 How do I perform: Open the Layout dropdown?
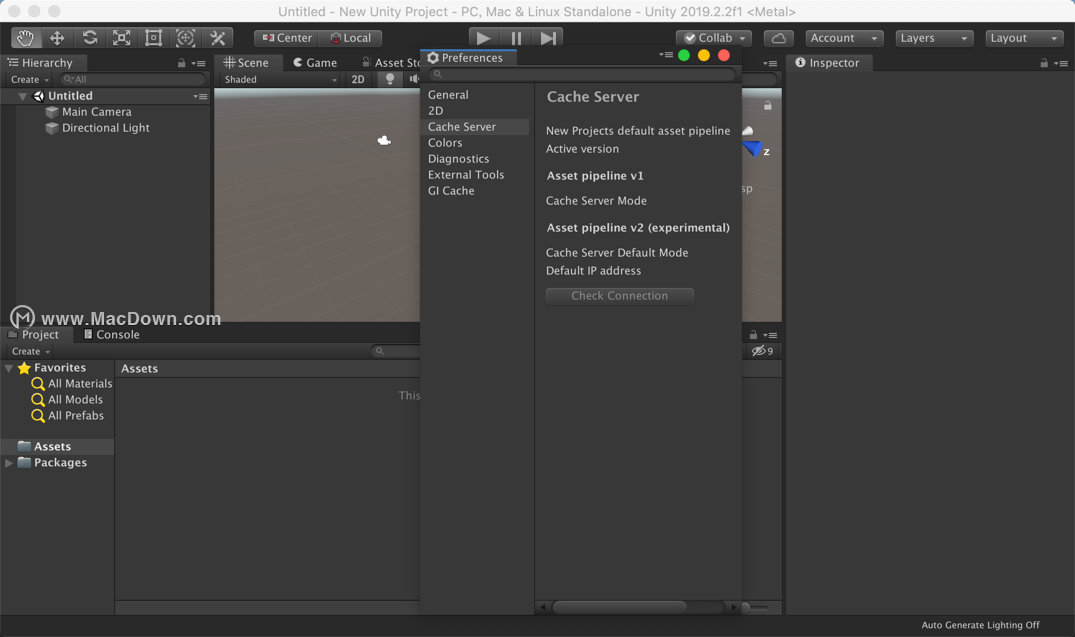1024,38
